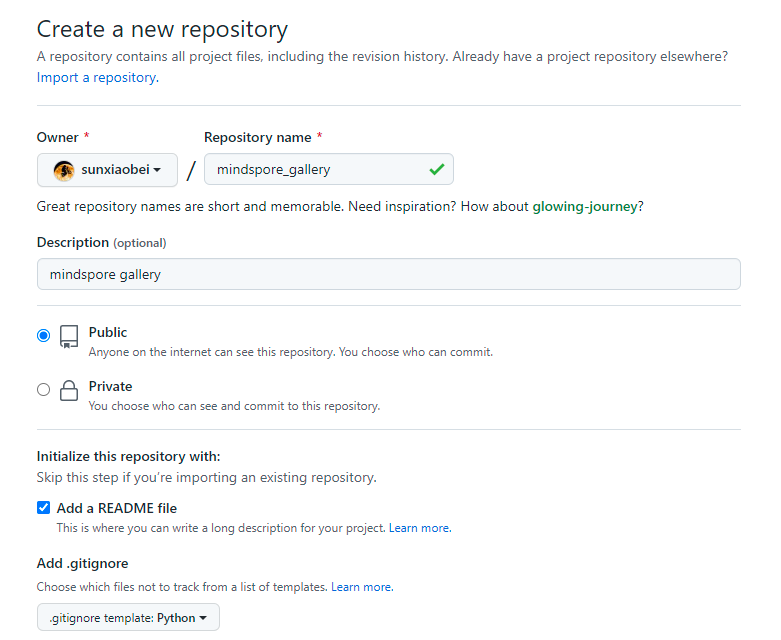Open the Learn more link for .gitignore templates
Screen dimensions: 781x640
coord(362,587)
